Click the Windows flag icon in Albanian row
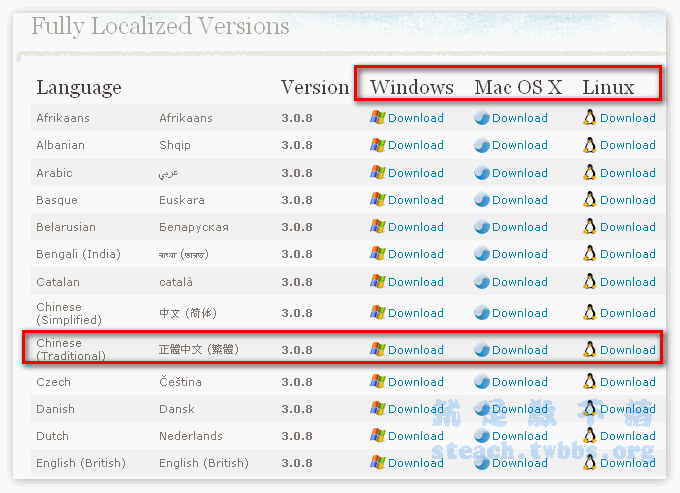The height and width of the screenshot is (493, 680). pyautogui.click(x=377, y=145)
